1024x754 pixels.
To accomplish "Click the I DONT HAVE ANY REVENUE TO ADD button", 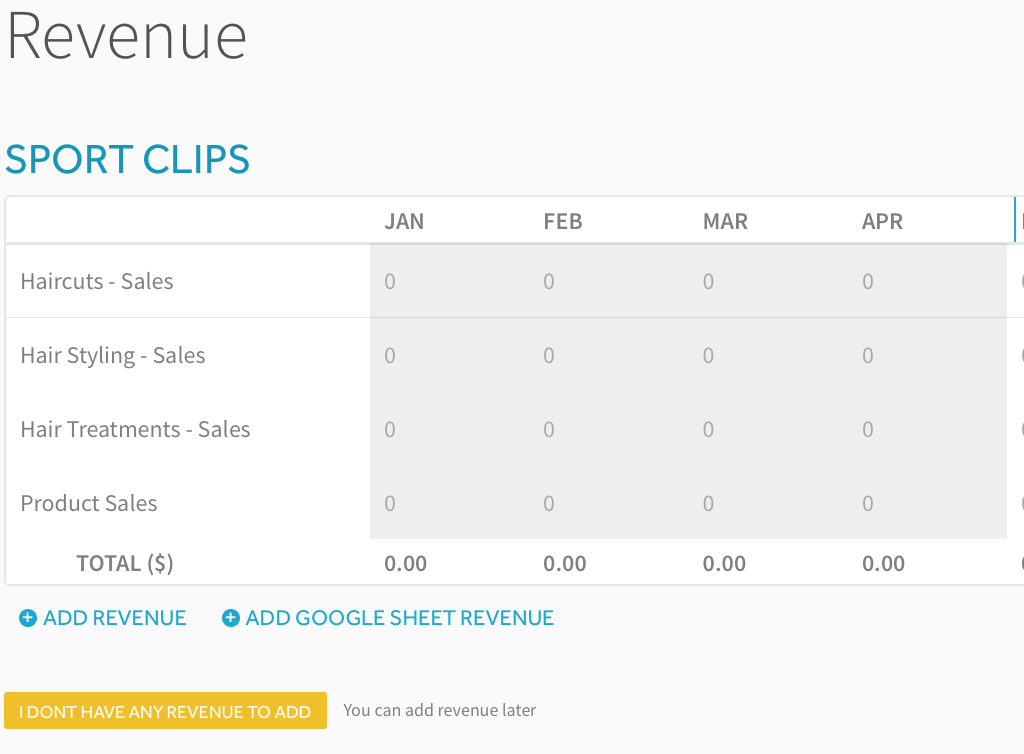I will [165, 711].
